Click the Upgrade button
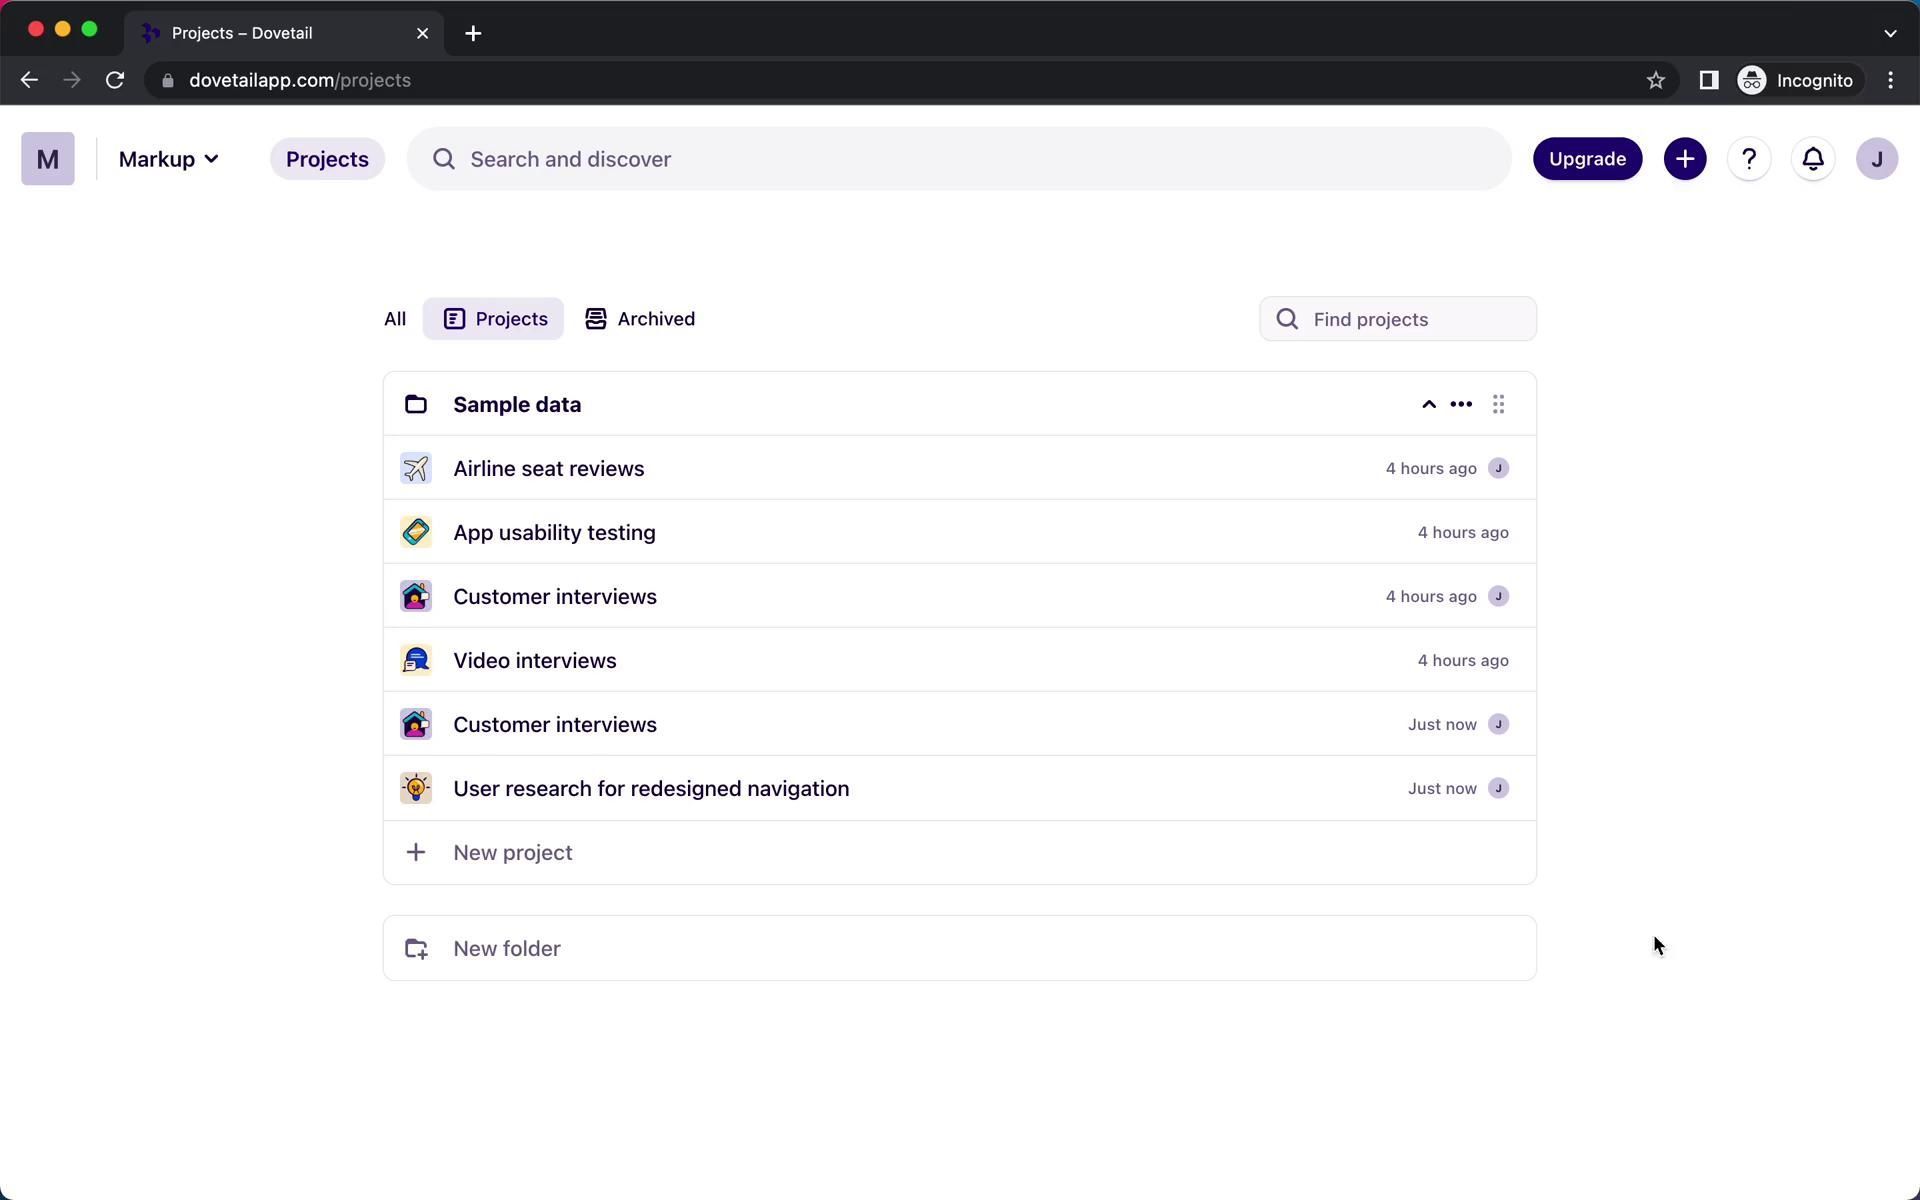1920x1200 pixels. coord(1586,159)
